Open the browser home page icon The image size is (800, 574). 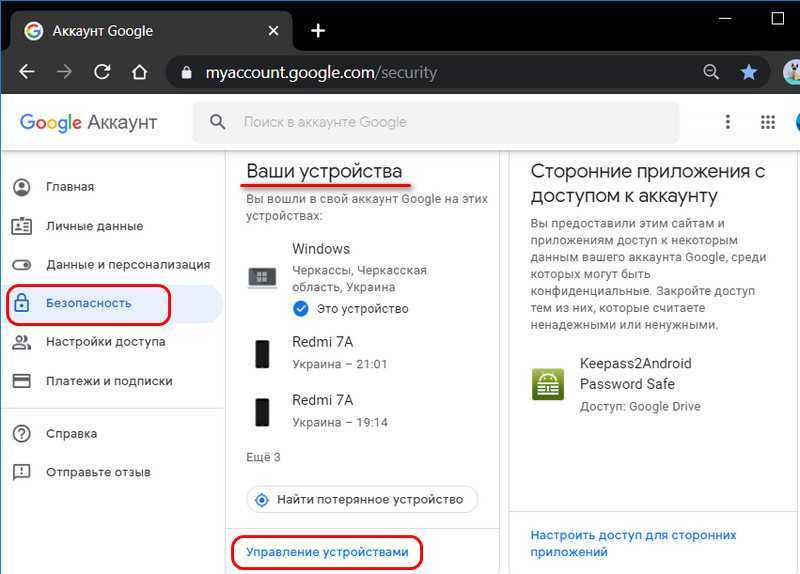coord(139,72)
